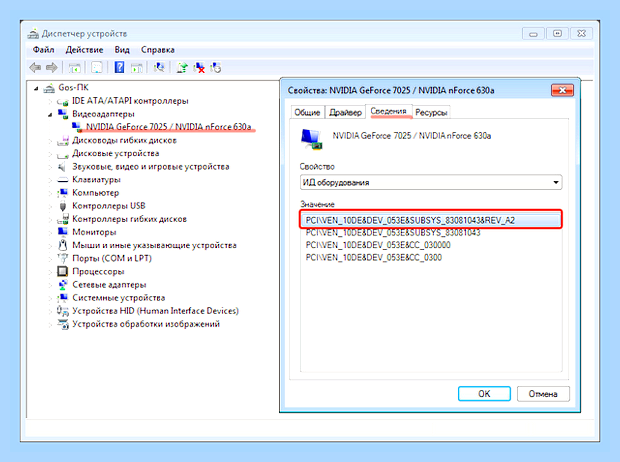Switch to the Драйвер tab
This screenshot has width=620, height=462.
(x=345, y=112)
